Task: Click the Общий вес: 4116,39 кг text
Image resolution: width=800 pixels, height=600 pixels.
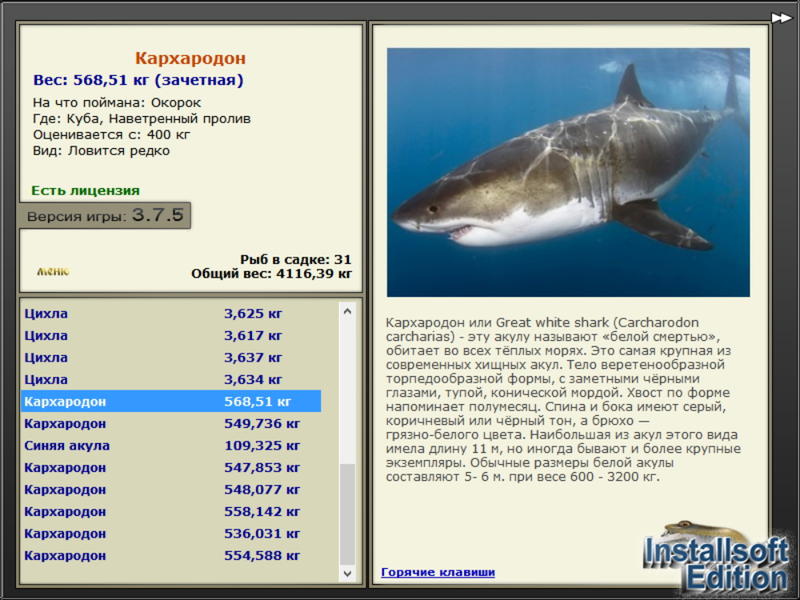Action: click(x=271, y=273)
